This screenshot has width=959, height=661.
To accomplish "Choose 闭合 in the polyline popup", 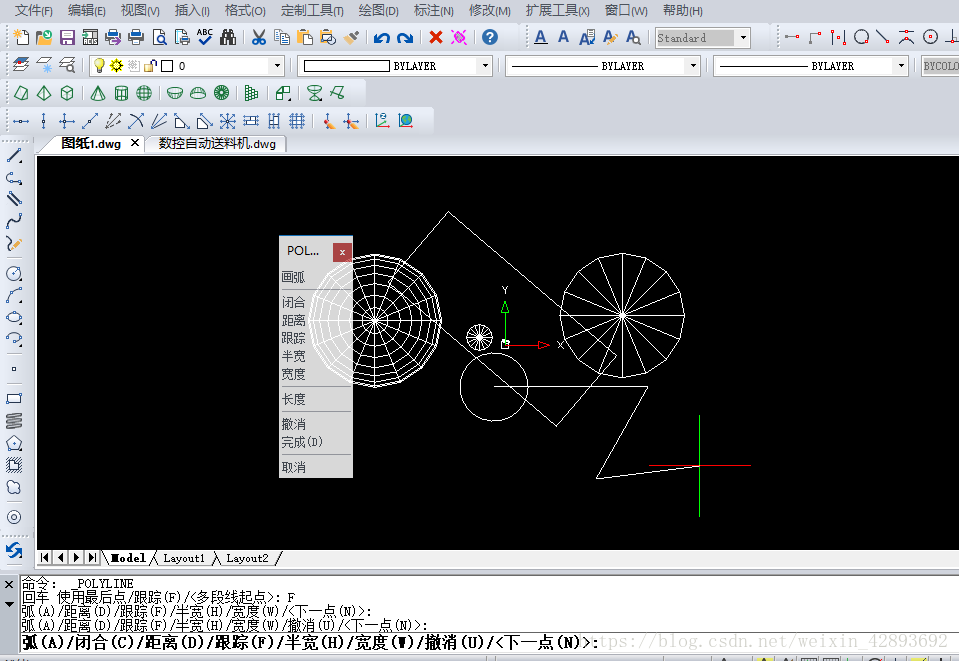I will (293, 302).
